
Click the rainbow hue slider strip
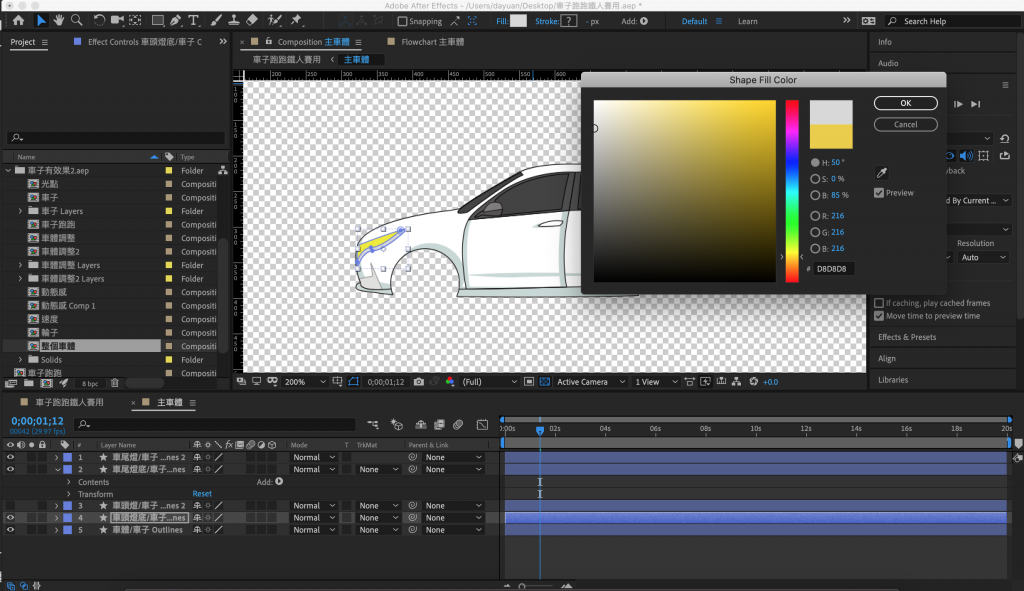pos(791,190)
